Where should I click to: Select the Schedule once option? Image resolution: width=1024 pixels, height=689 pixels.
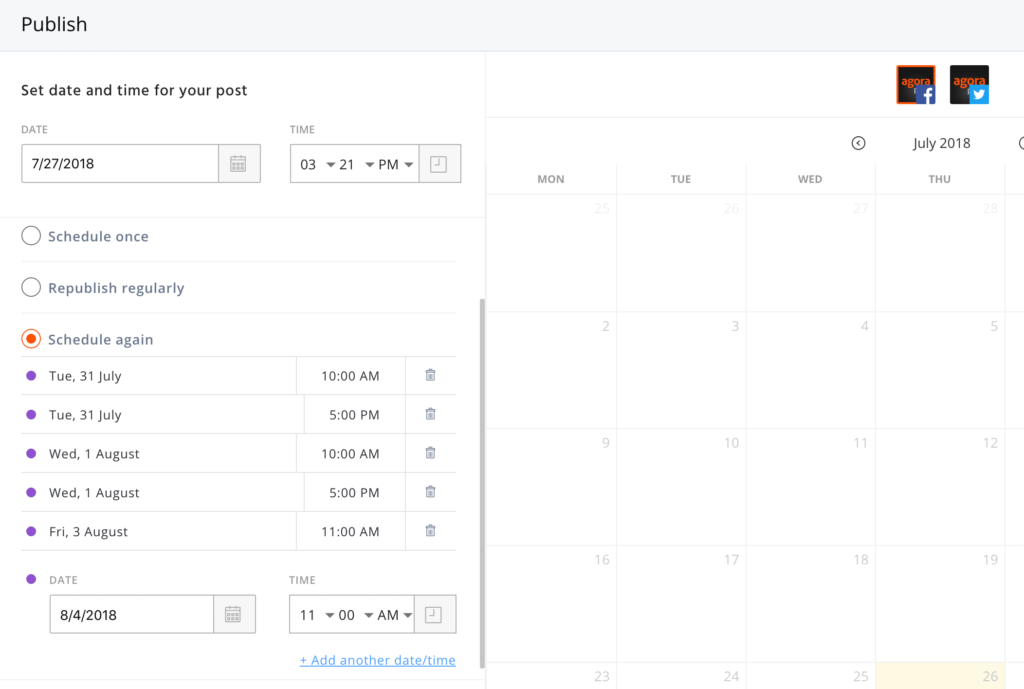coord(31,237)
